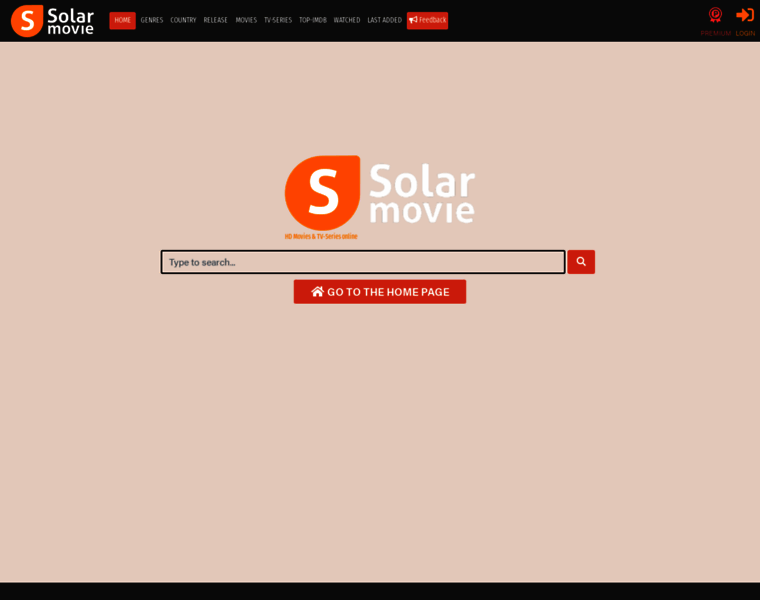Click the Go To The Home Page button

point(380,292)
